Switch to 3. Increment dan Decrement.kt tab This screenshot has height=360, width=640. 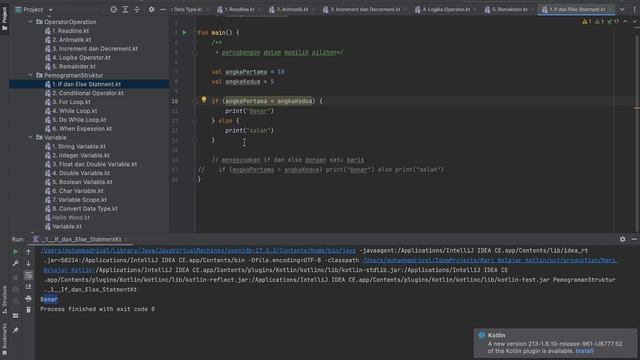(365, 9)
